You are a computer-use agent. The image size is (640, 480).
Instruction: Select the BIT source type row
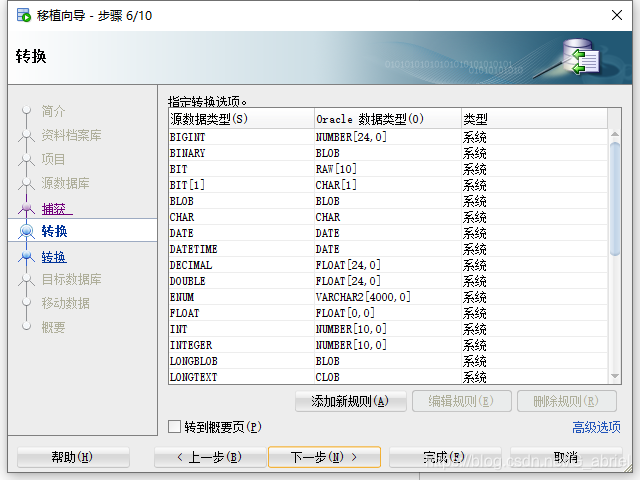(x=388, y=169)
